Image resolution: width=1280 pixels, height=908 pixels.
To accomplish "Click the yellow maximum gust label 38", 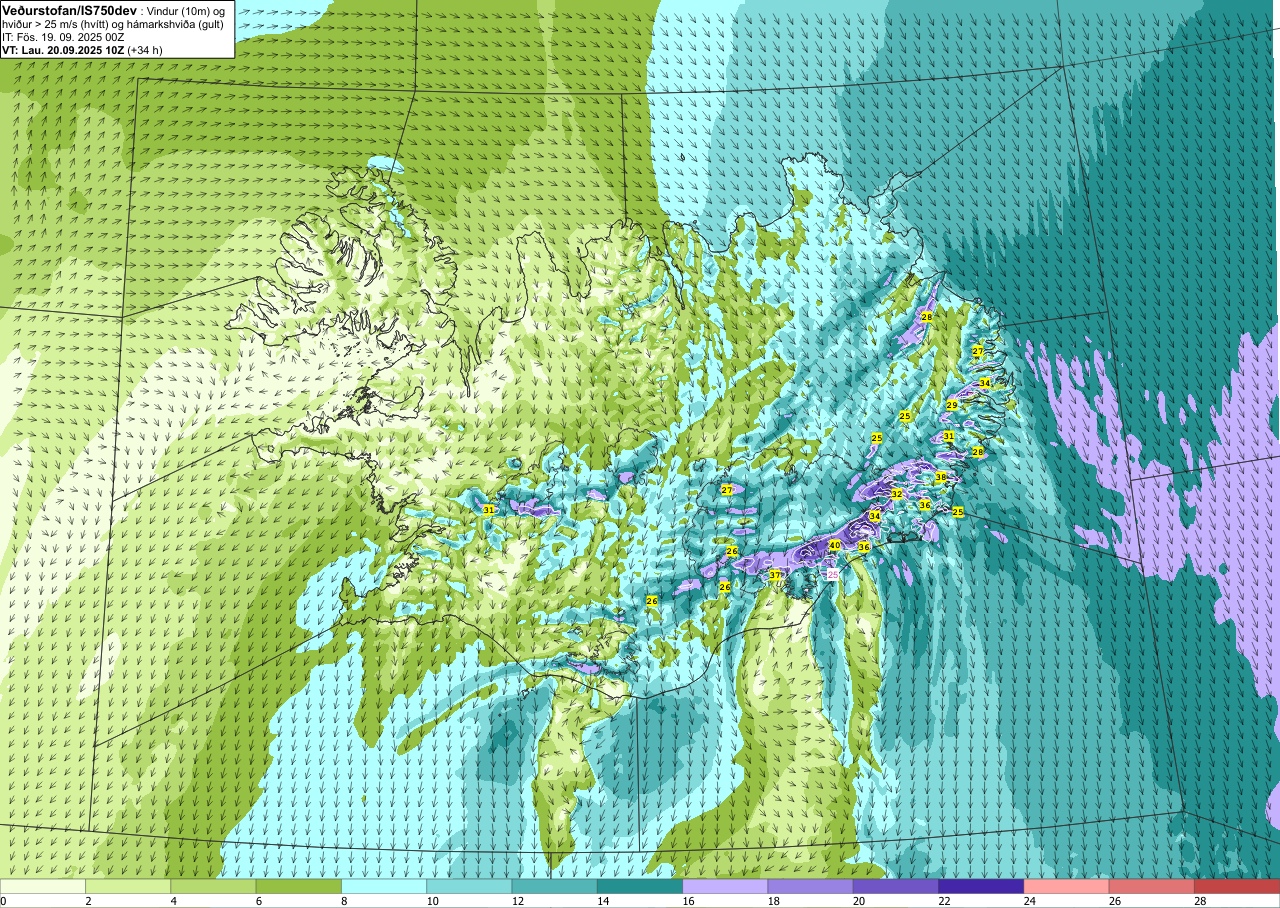I will click(941, 478).
